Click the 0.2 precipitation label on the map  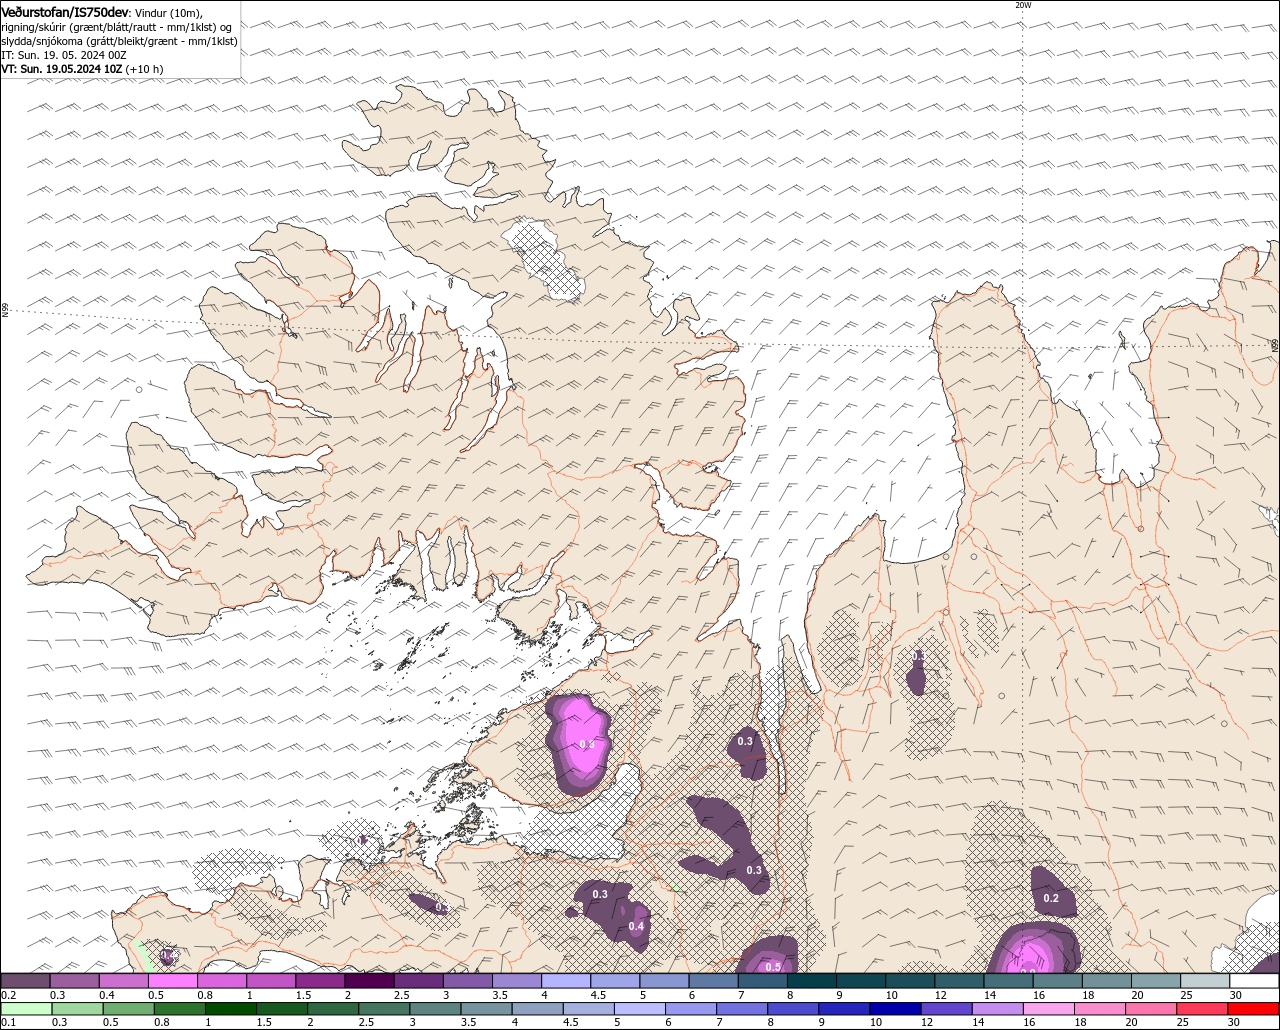(1051, 899)
